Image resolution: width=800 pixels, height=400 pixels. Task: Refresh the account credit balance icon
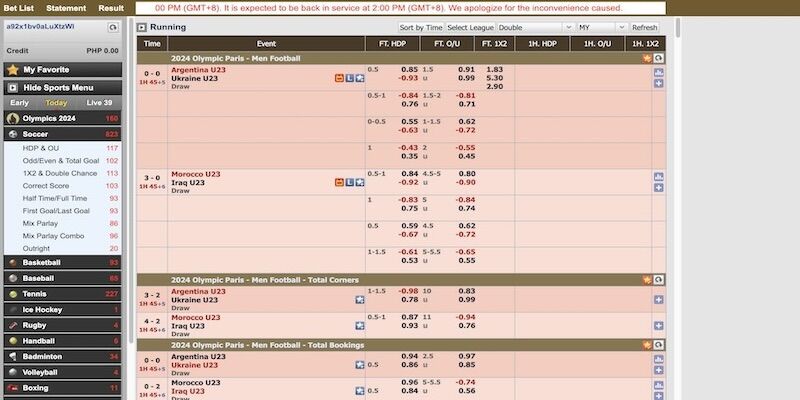[113, 28]
